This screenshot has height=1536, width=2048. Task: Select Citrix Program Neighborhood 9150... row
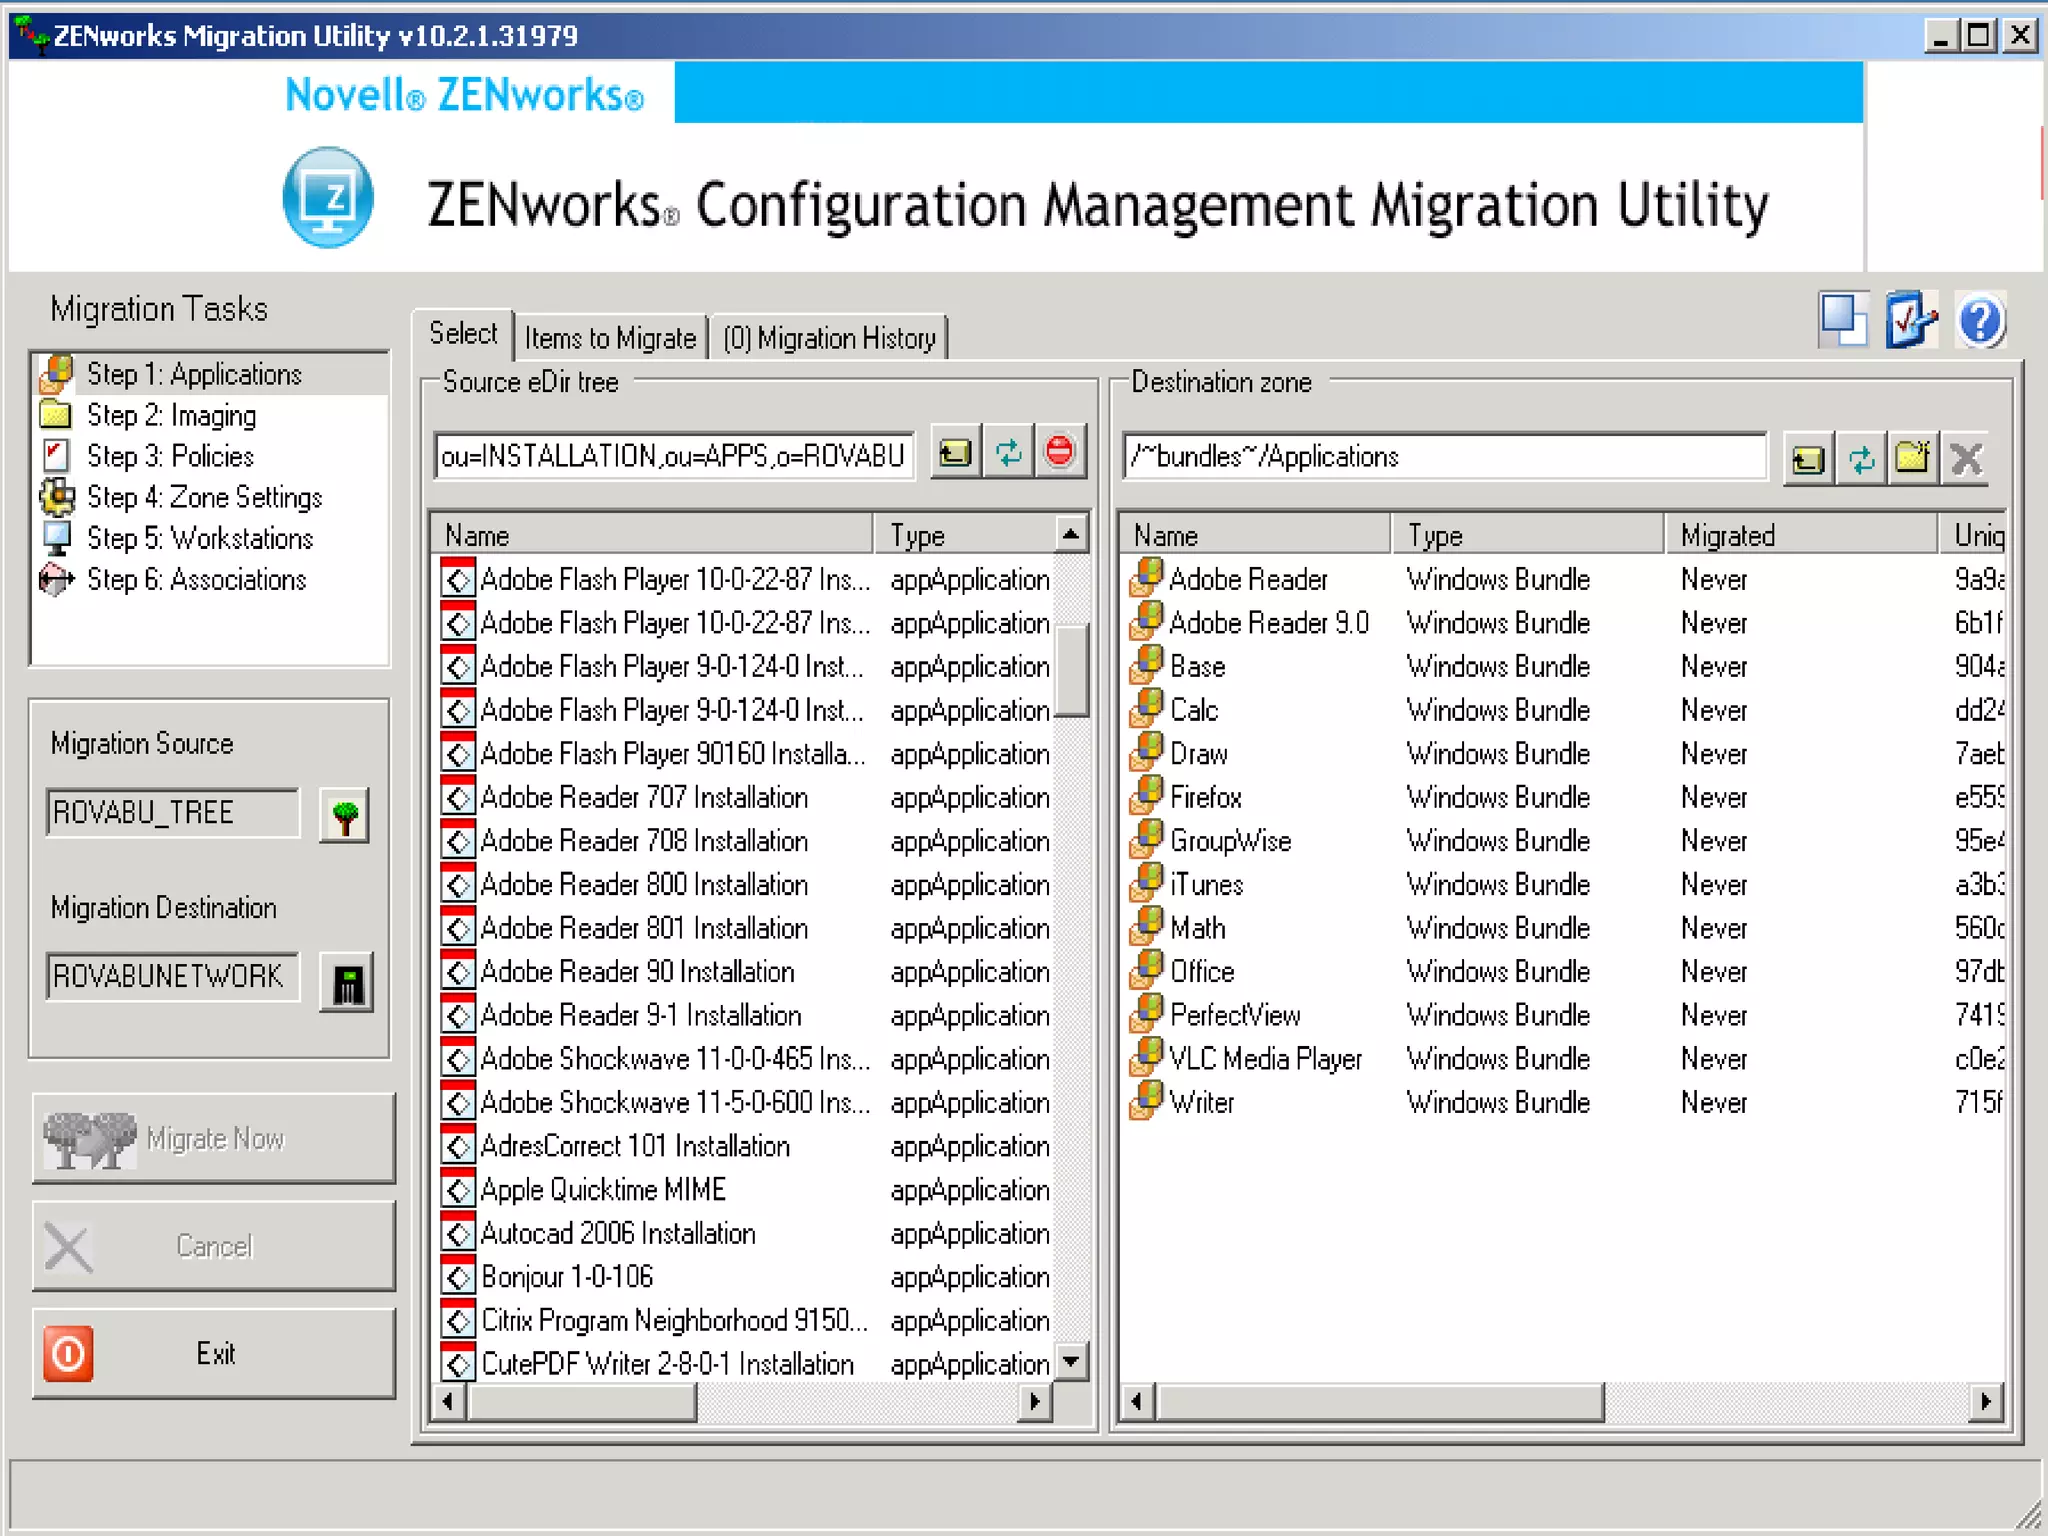tap(745, 1320)
